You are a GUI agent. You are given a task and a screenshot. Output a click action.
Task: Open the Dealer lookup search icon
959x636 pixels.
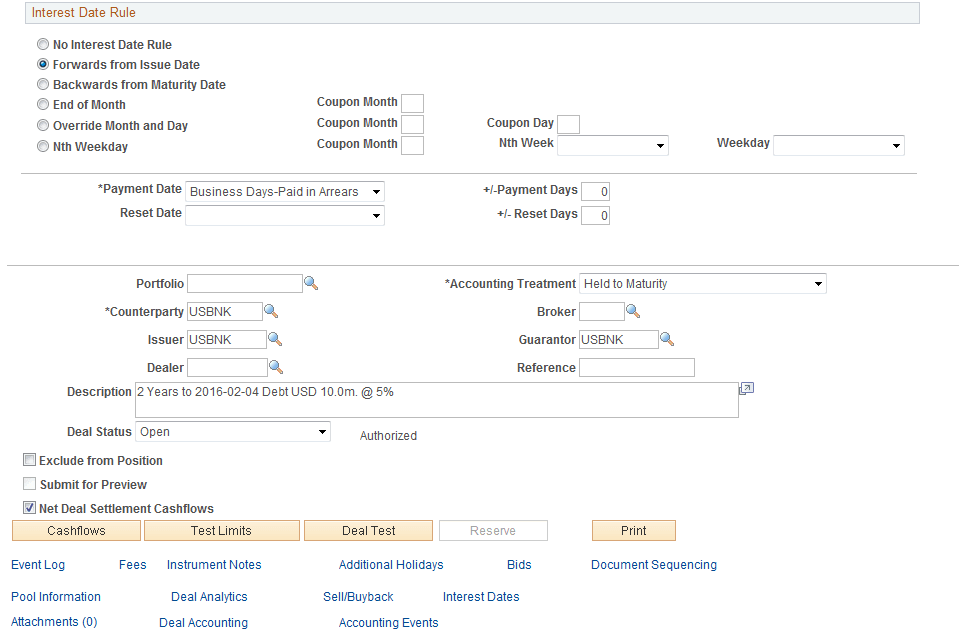pyautogui.click(x=272, y=367)
